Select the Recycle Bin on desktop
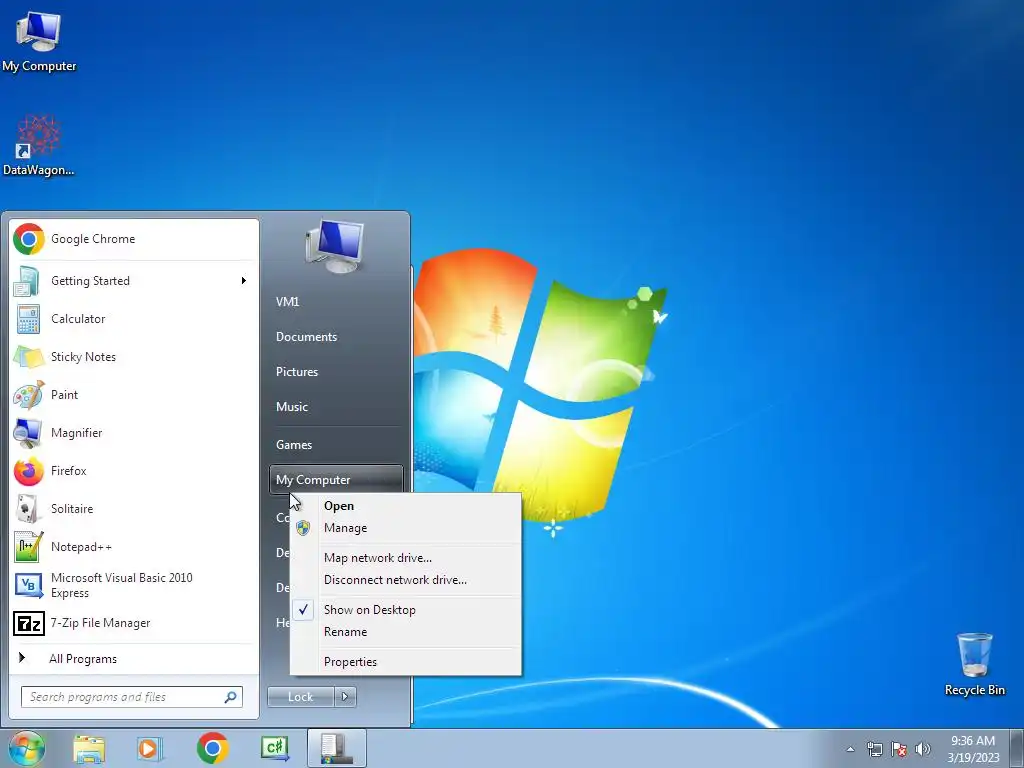Screen dimensions: 1024x768 [x=974, y=664]
